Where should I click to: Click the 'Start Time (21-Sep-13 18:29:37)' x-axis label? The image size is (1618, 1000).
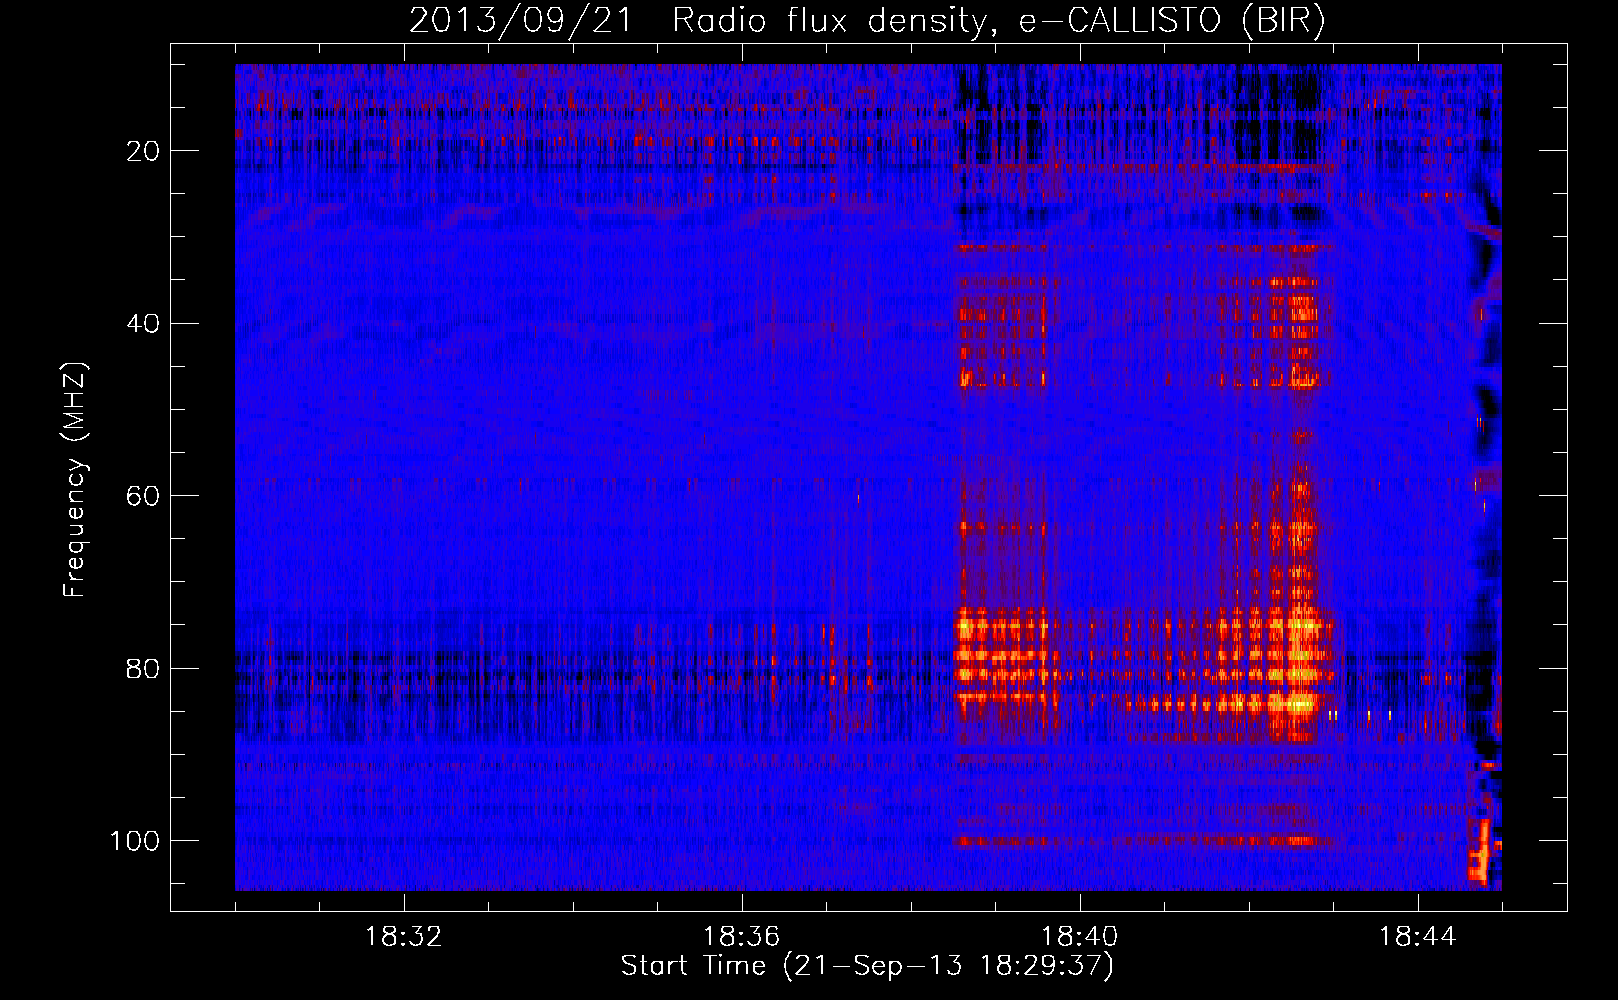coord(867,966)
